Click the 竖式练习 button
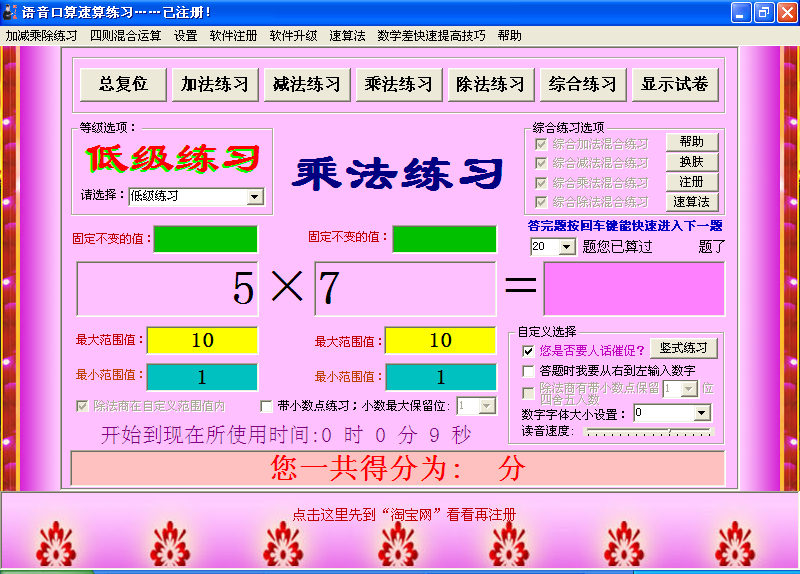Viewport: 800px width, 574px height. click(684, 348)
